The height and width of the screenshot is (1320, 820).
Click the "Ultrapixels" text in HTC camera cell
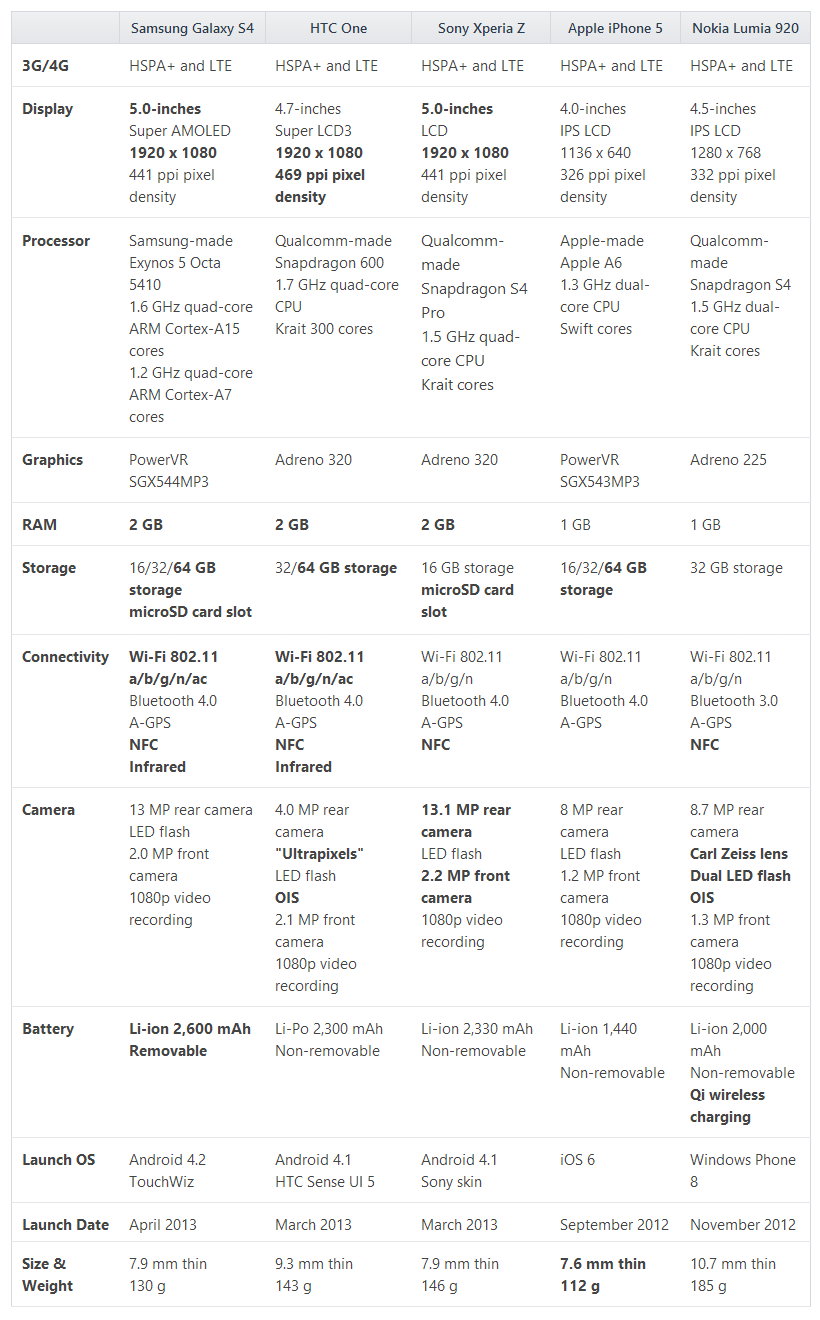(x=319, y=854)
